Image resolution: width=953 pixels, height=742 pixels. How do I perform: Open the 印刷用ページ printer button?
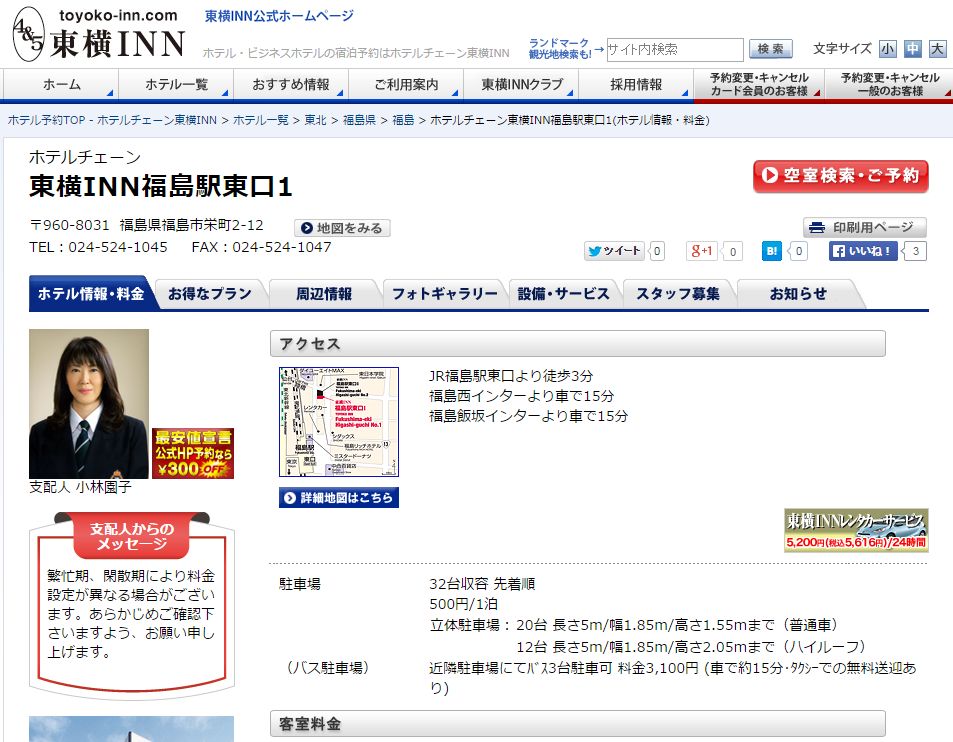pyautogui.click(x=864, y=227)
